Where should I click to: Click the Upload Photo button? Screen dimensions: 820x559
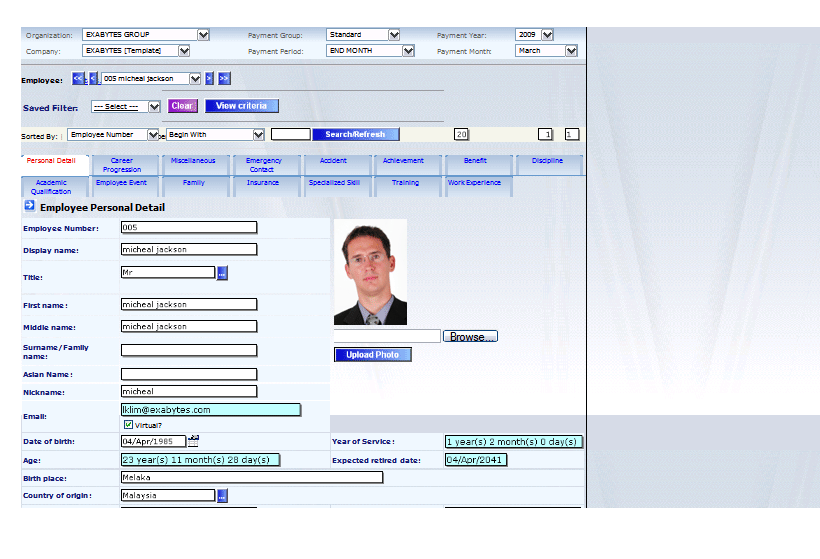(372, 355)
